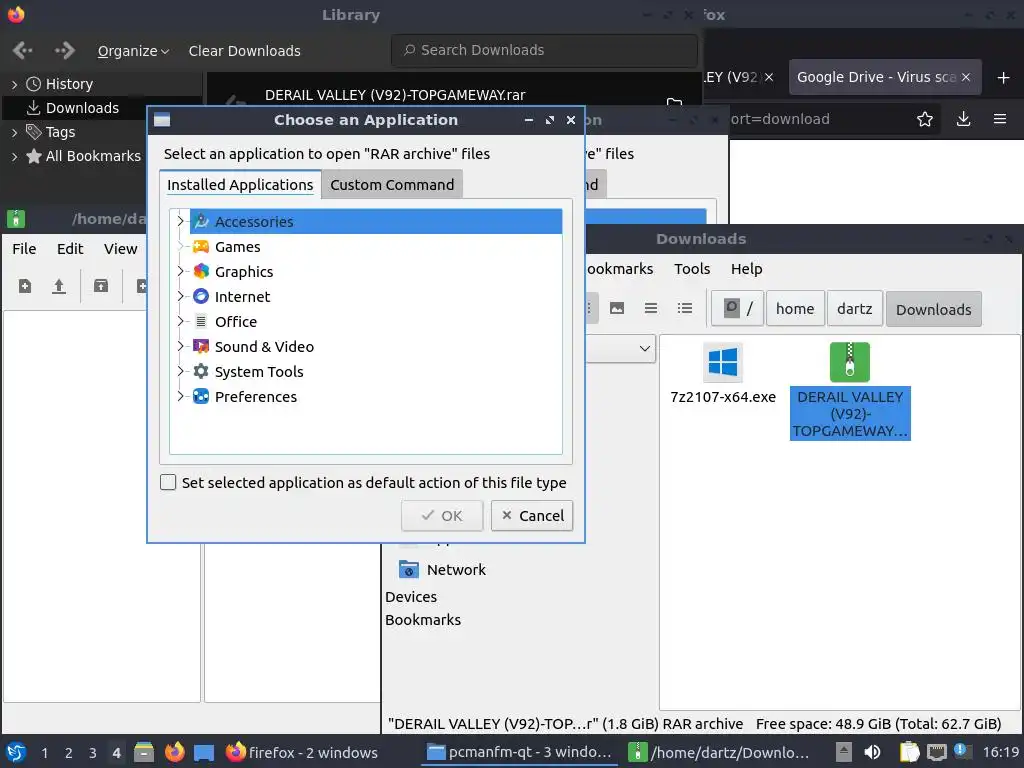The image size is (1024, 768).
Task: Expand the Internet category arrow
Action: [180, 296]
